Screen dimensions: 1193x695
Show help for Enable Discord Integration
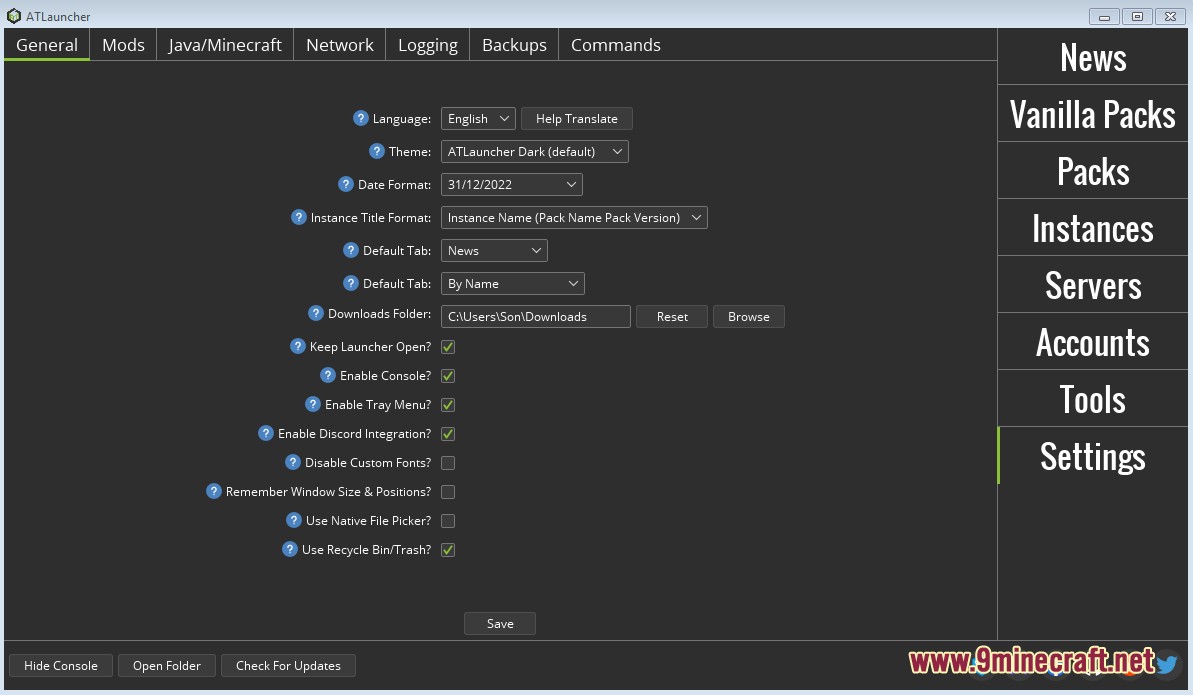266,433
